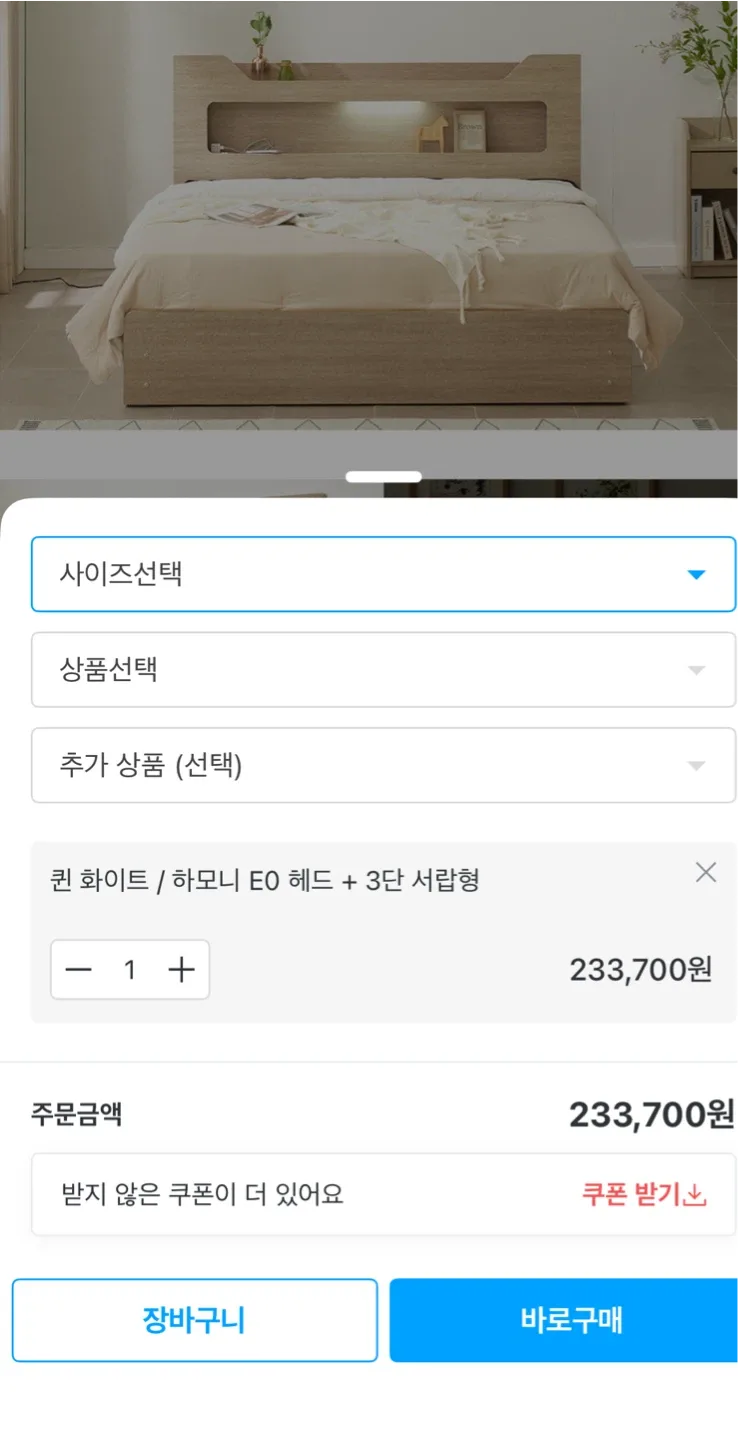Decrease quantity with the minus icon
Screen dimensions: 738x1440
(x=78, y=970)
